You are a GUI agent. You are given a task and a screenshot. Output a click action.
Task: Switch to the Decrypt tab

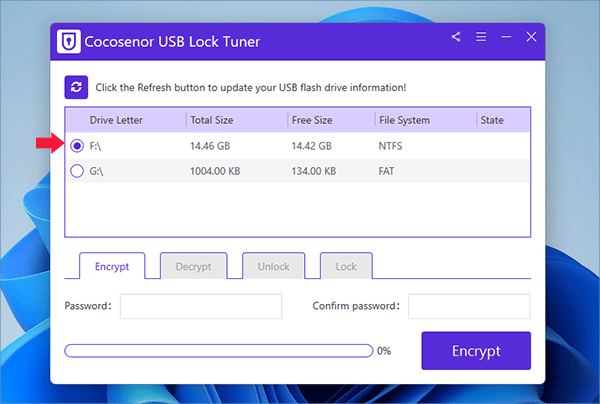pos(194,266)
